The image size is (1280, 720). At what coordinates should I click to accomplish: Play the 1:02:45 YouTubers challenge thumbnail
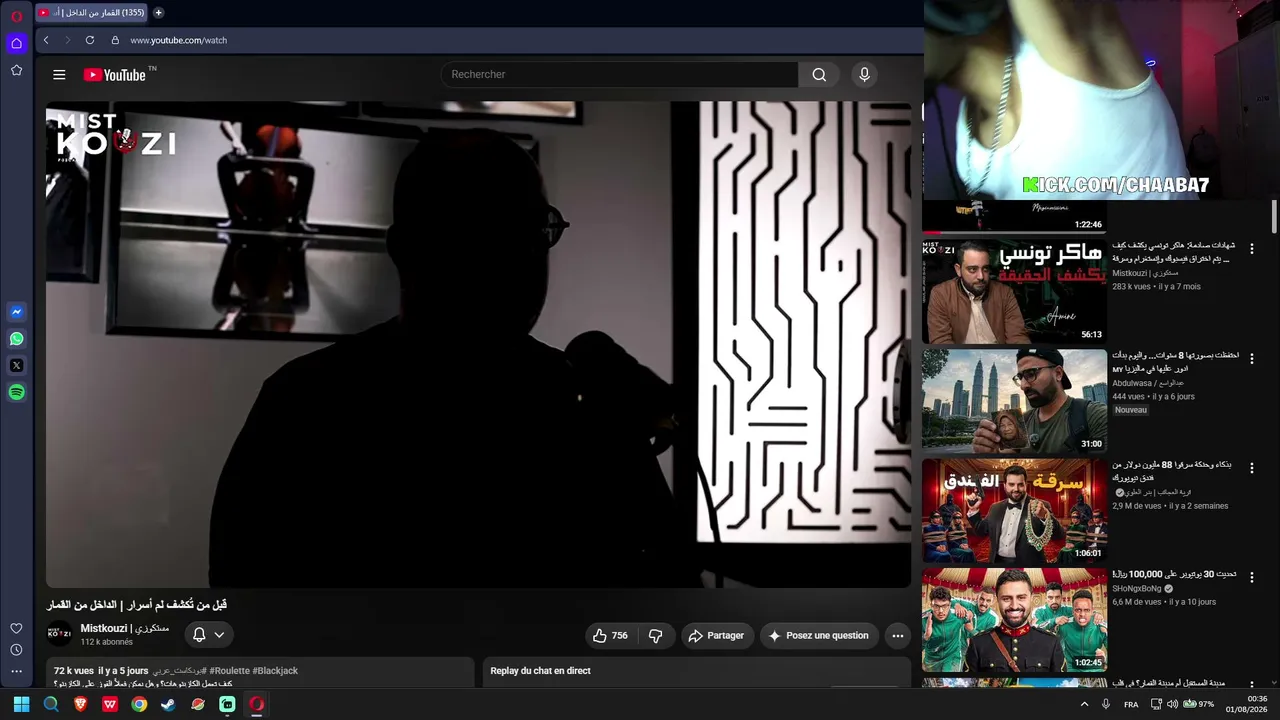[x=1014, y=621]
